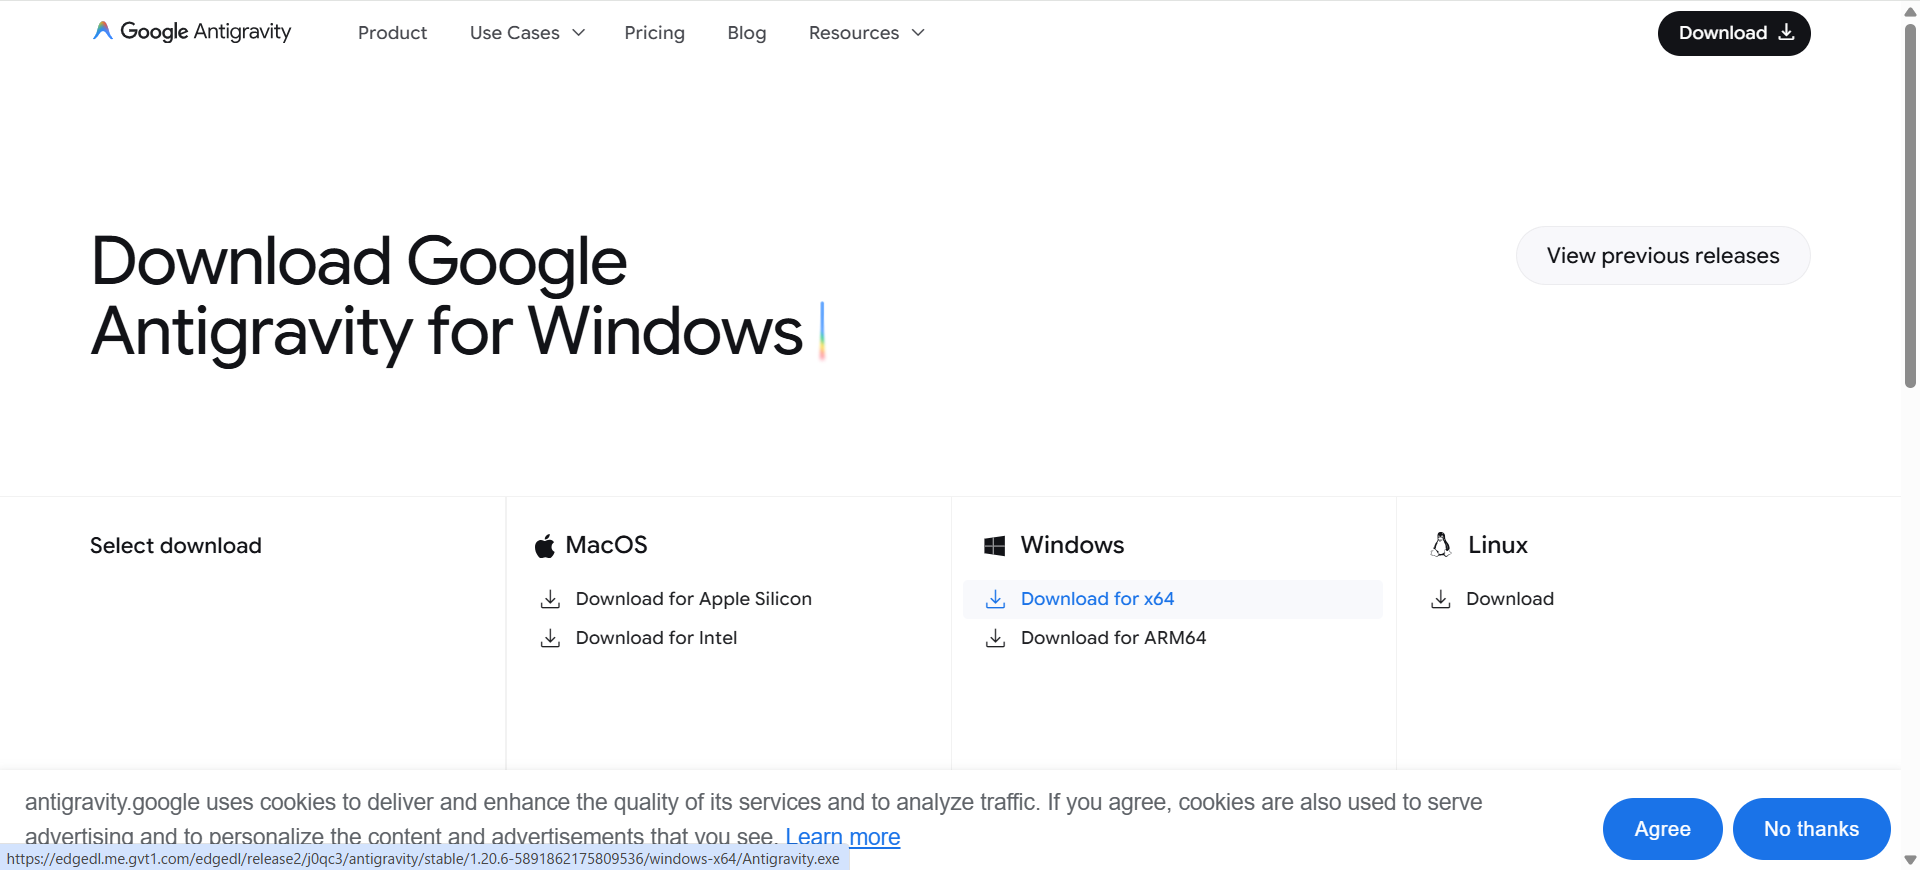This screenshot has height=870, width=1920.
Task: Expand the Use Cases dropdown
Action: pyautogui.click(x=527, y=33)
